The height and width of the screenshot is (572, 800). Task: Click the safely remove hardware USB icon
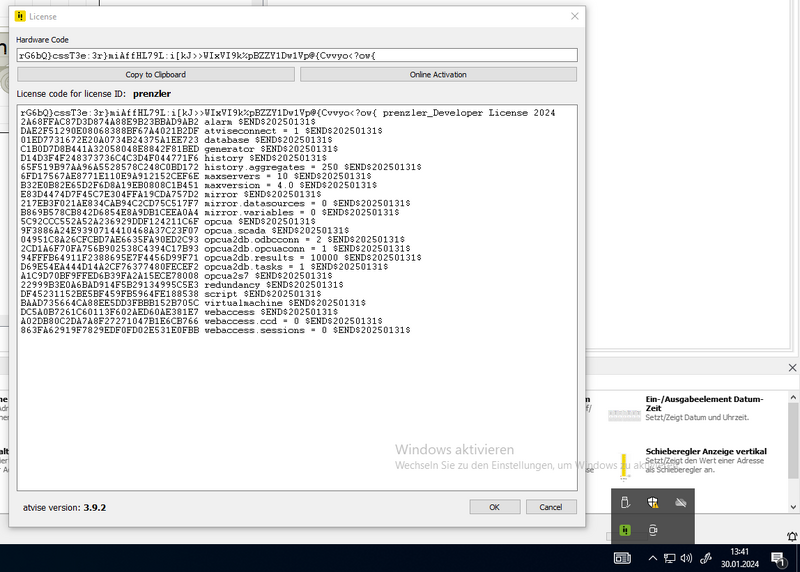(x=625, y=502)
